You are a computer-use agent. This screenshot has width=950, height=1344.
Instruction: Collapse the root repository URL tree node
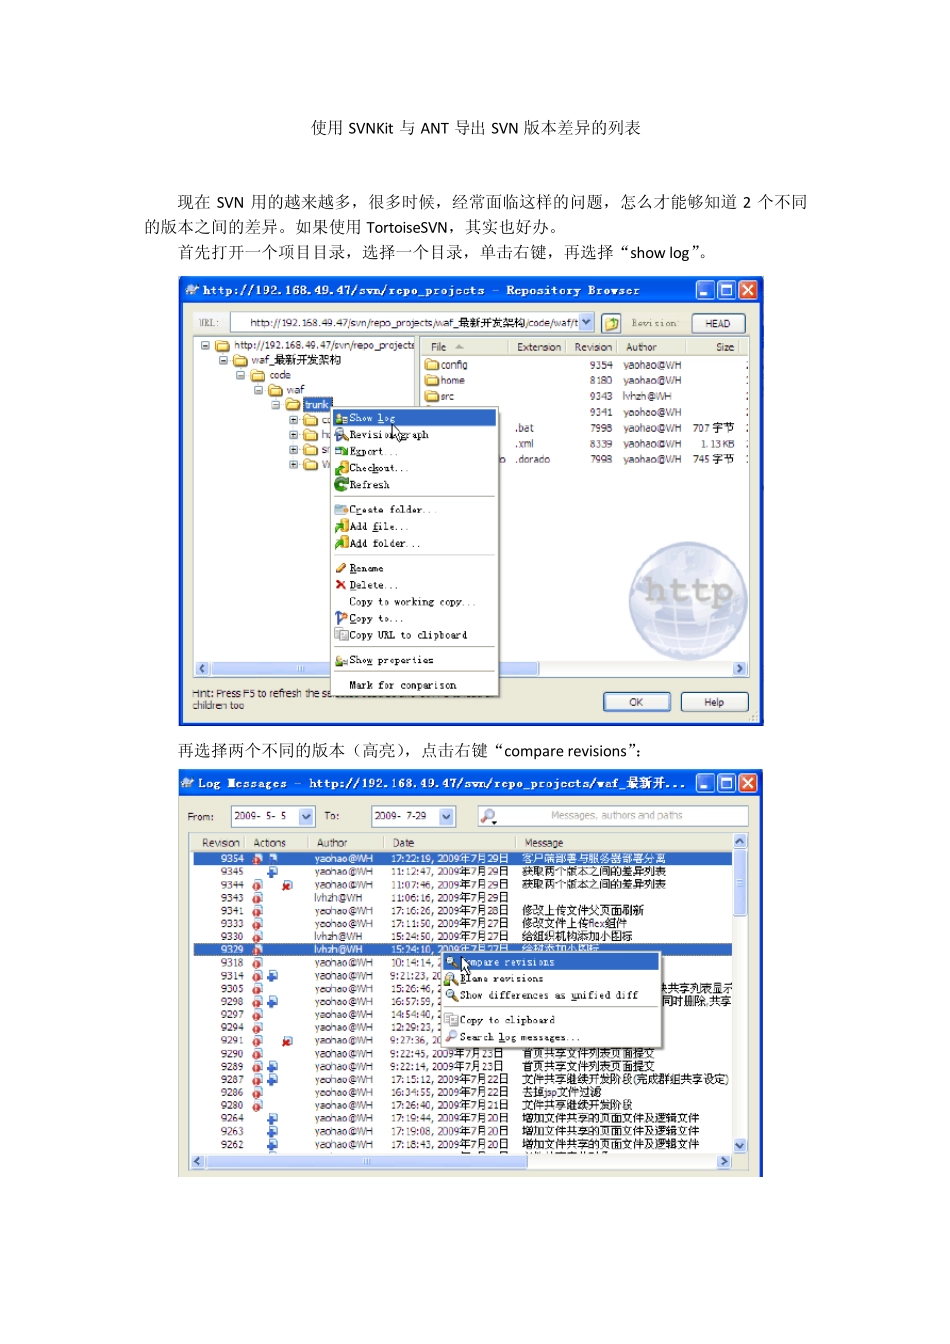click(205, 346)
